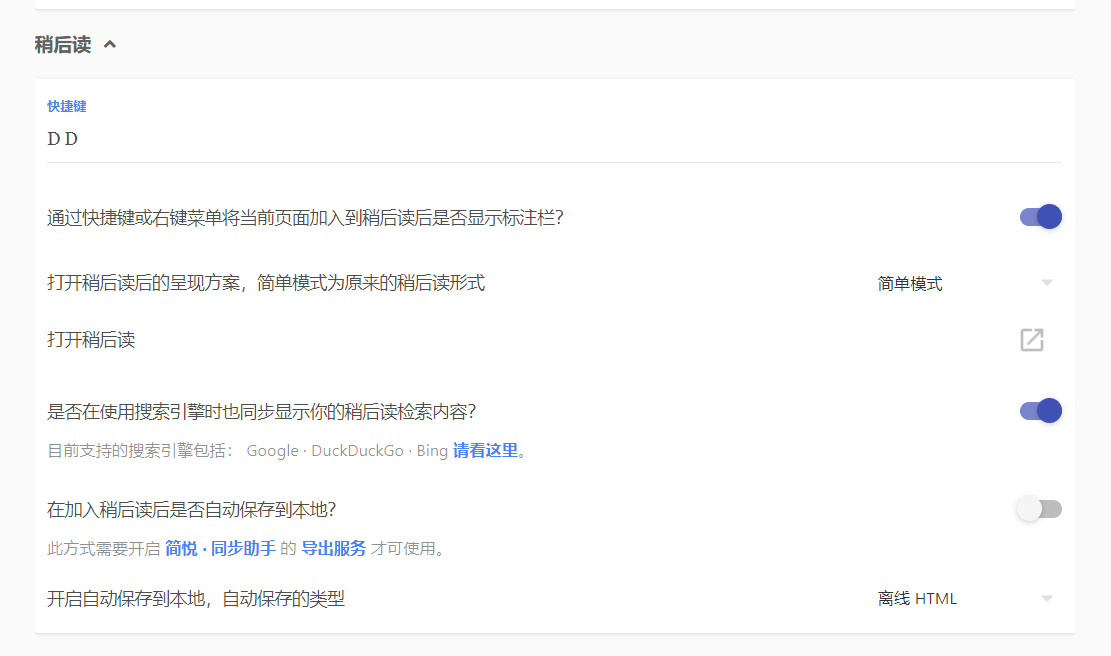Click the 快捷键 input field showing D D
1111x656 pixels.
(x=554, y=139)
